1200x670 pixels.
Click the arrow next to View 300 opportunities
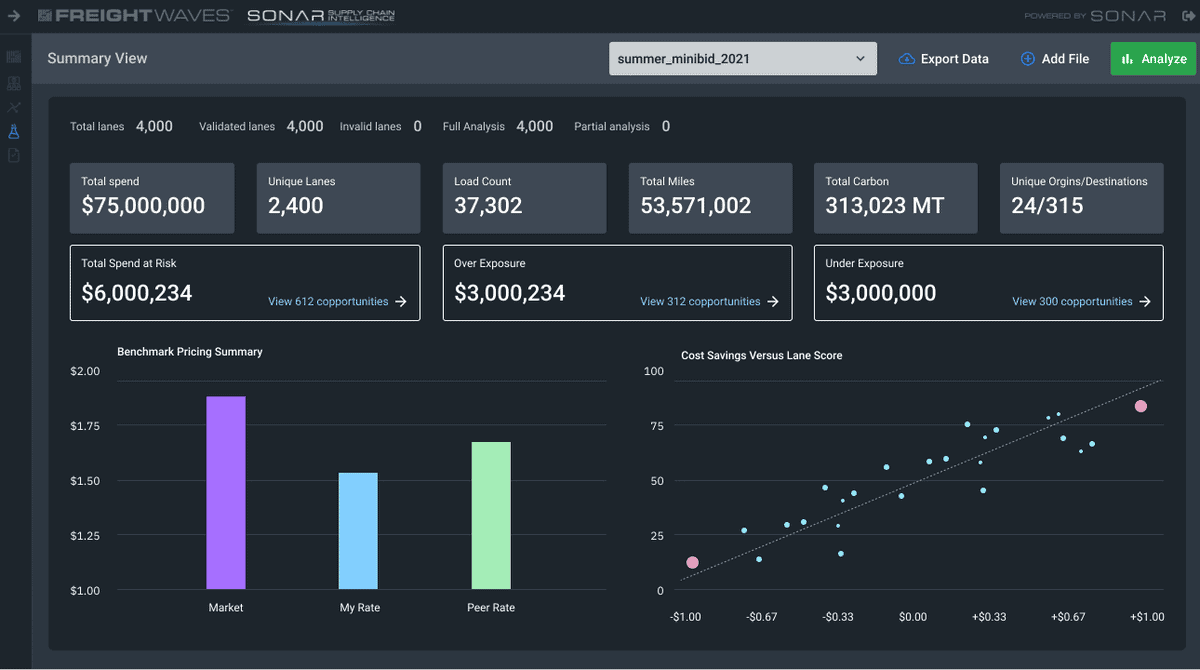click(1145, 302)
